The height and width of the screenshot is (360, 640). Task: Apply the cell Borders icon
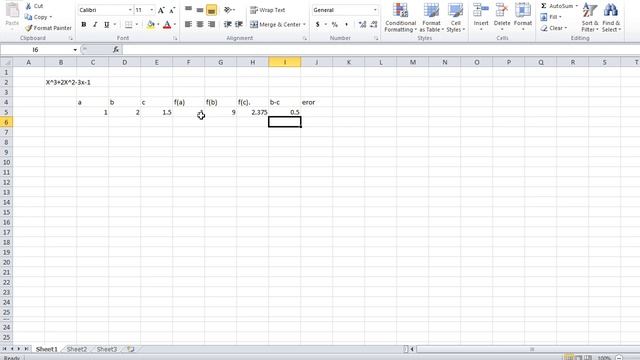click(129, 24)
